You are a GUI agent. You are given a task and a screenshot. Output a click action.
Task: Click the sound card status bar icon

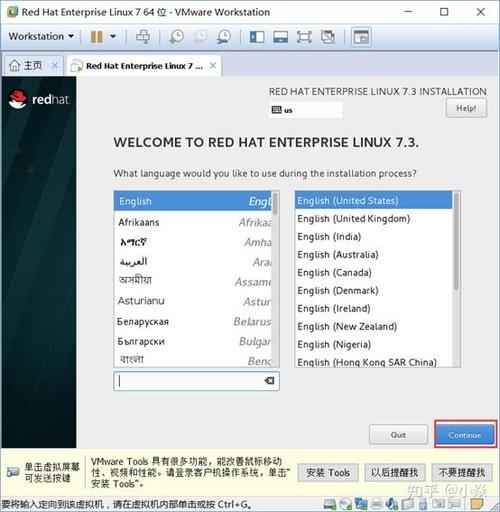392,504
